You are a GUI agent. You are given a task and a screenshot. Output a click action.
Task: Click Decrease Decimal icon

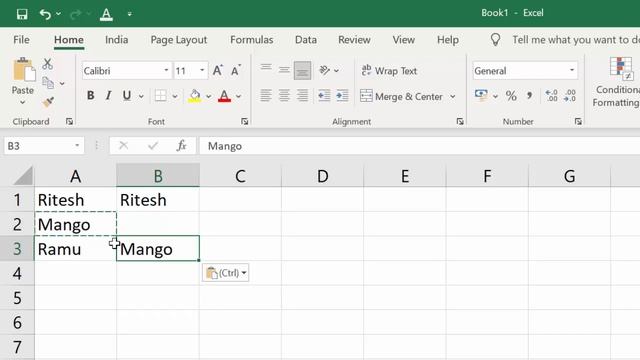tap(570, 96)
